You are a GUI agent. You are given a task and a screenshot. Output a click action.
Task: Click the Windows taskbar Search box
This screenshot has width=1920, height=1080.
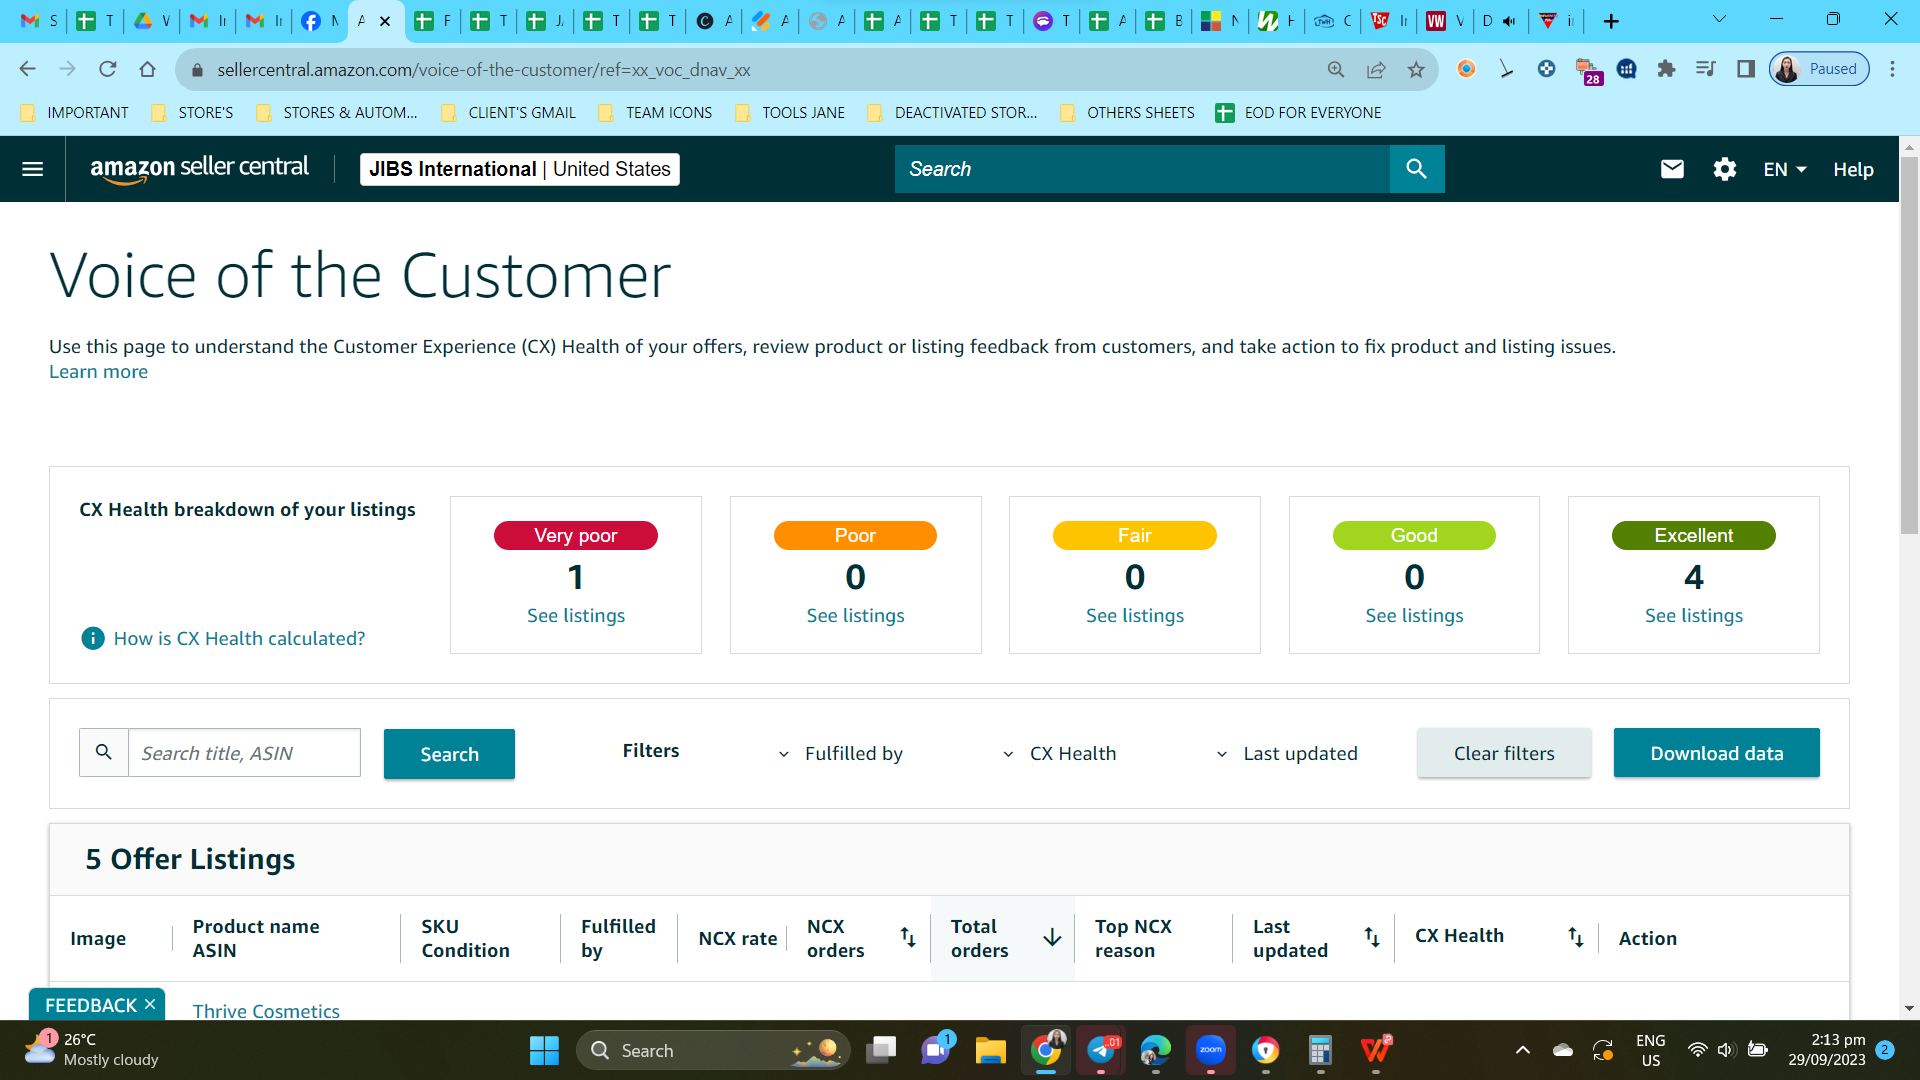pyautogui.click(x=713, y=1050)
